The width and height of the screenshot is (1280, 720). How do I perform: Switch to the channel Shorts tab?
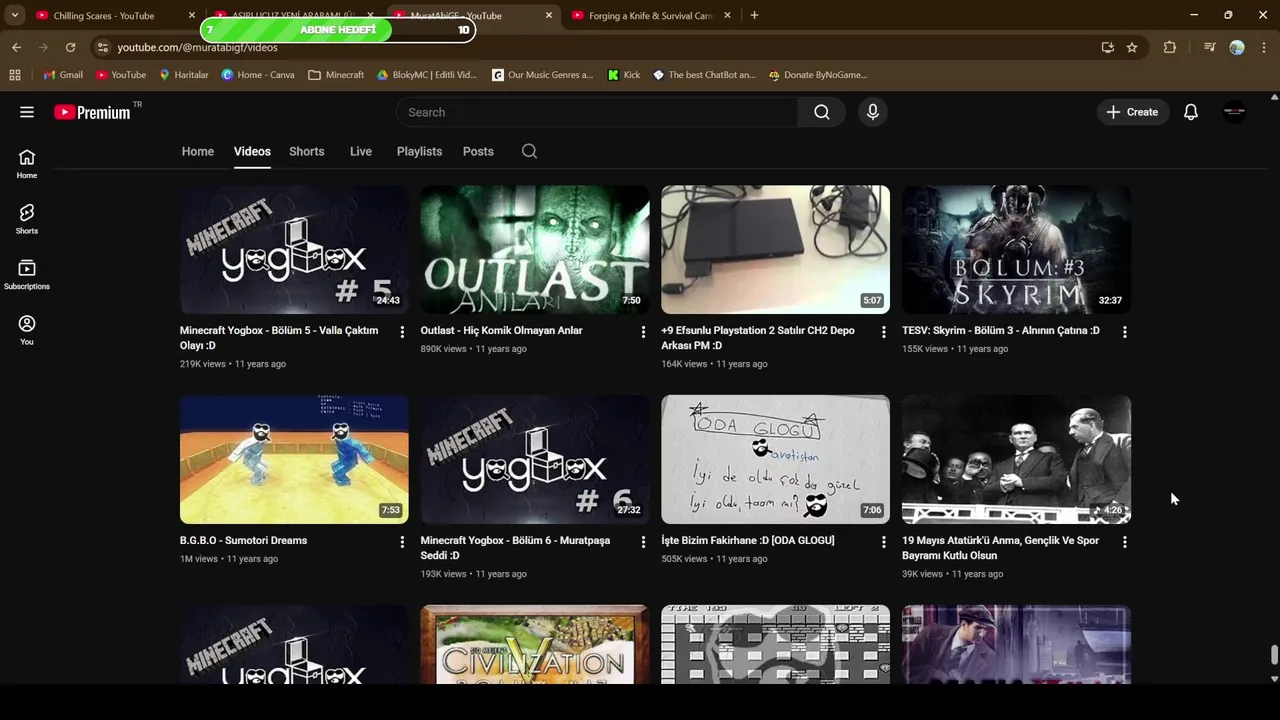tap(307, 151)
